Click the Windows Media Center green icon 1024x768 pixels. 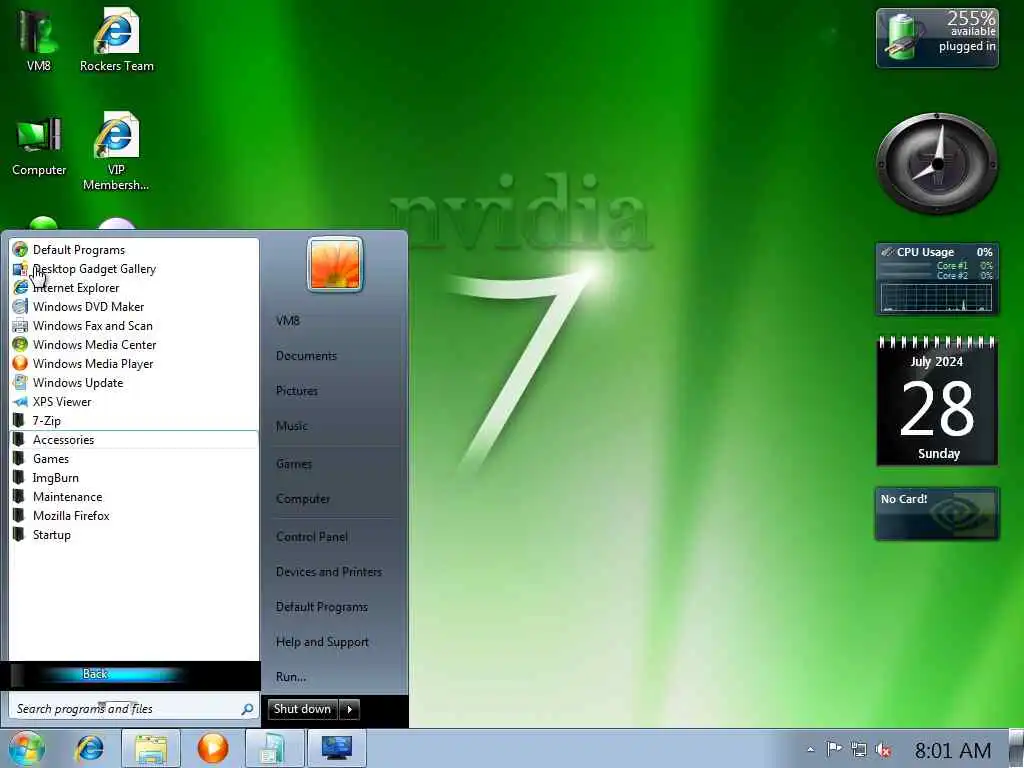[20, 344]
